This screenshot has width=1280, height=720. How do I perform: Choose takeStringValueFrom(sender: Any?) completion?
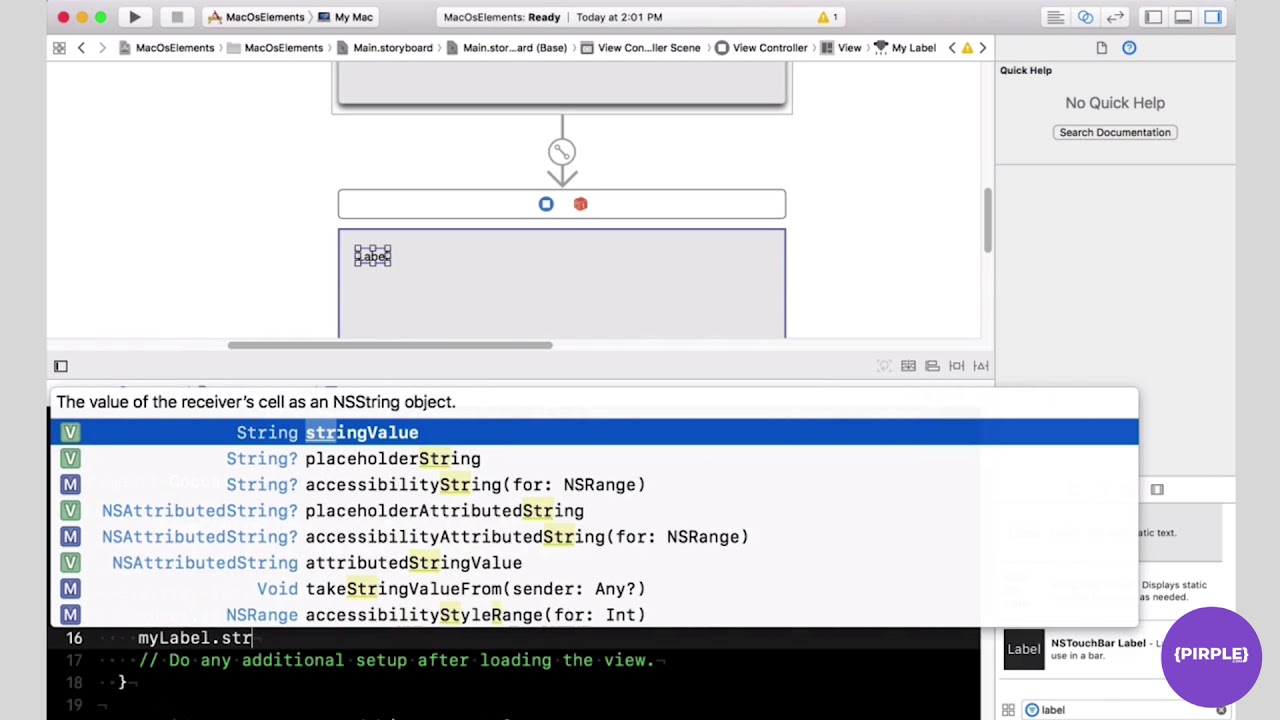tap(594, 589)
